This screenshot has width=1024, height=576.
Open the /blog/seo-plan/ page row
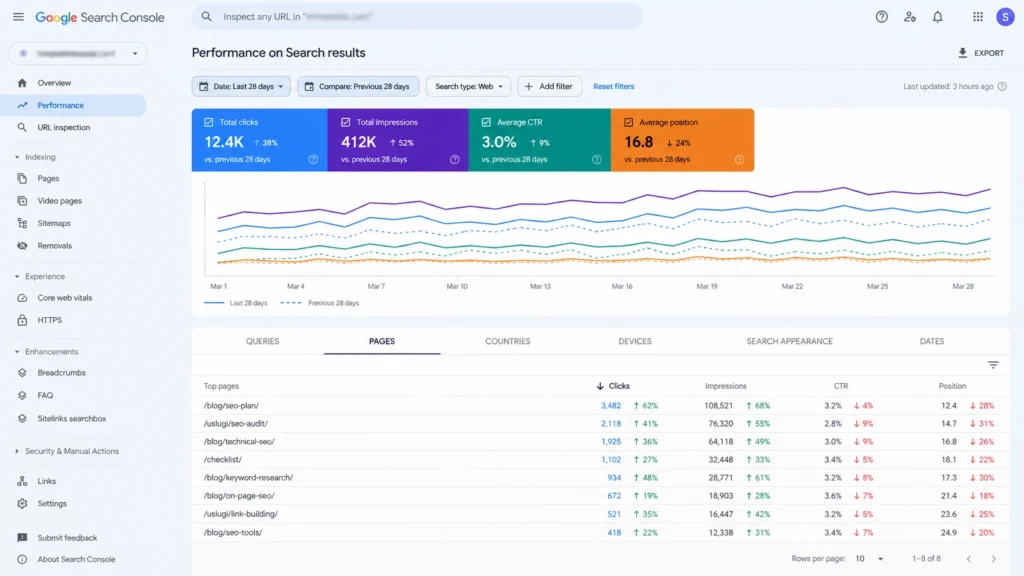point(601,406)
